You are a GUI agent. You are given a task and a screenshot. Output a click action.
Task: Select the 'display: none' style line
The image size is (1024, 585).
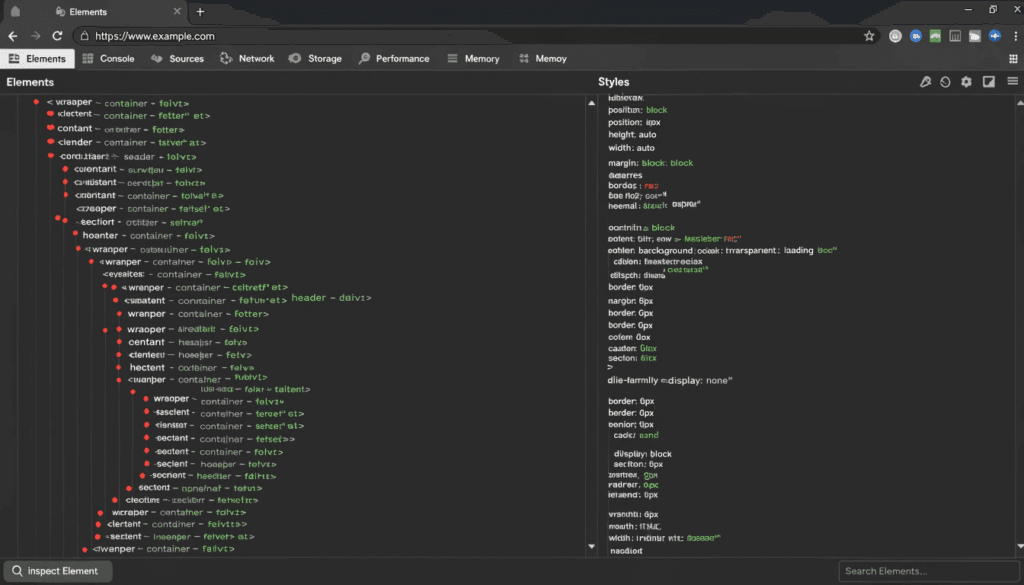click(x=670, y=380)
